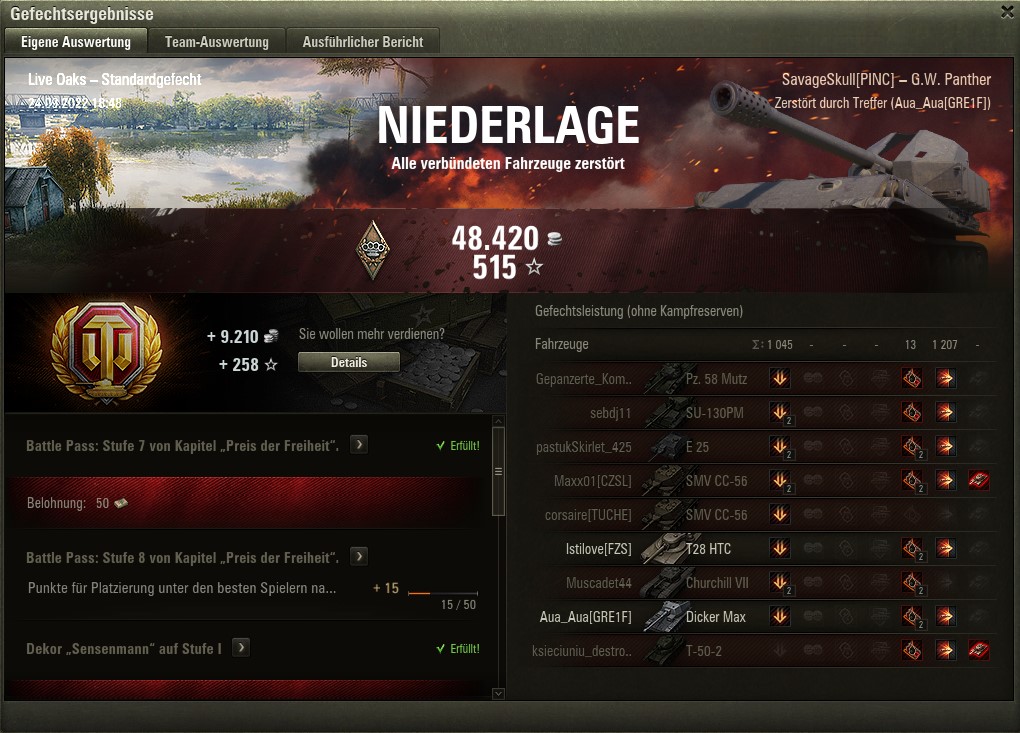Open the Ausführlicher Bericht tab
The image size is (1020, 733).
(x=363, y=42)
